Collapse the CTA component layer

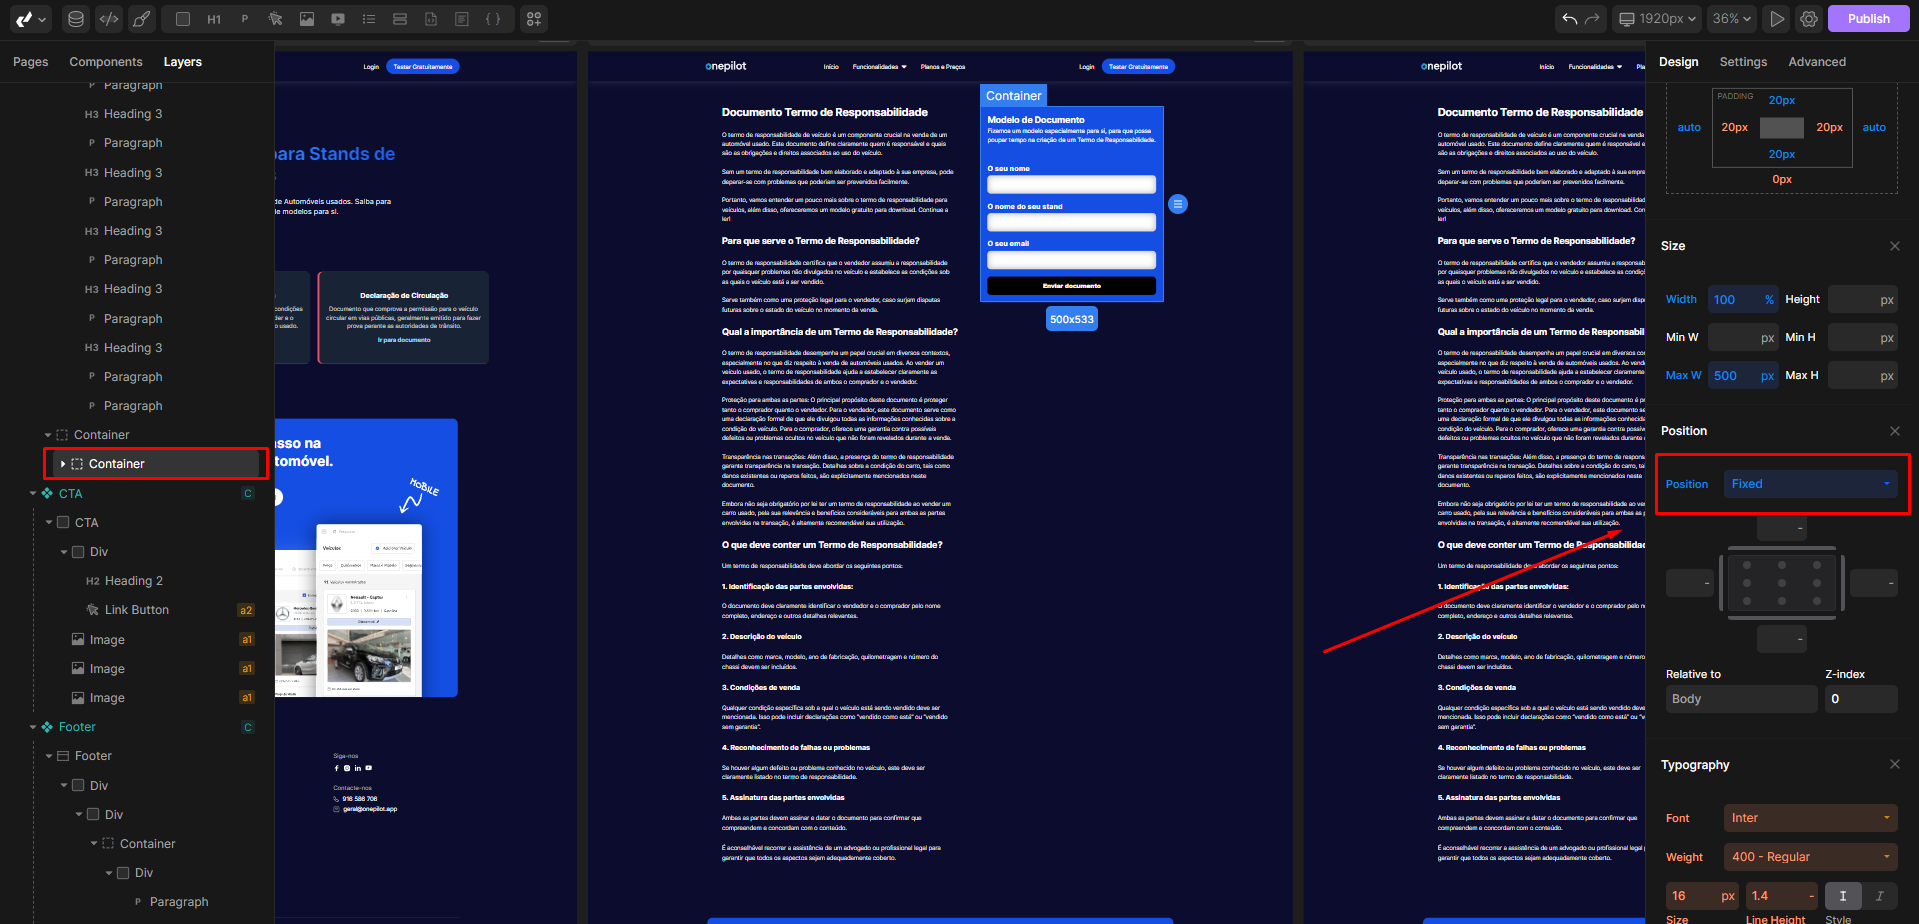click(x=33, y=494)
